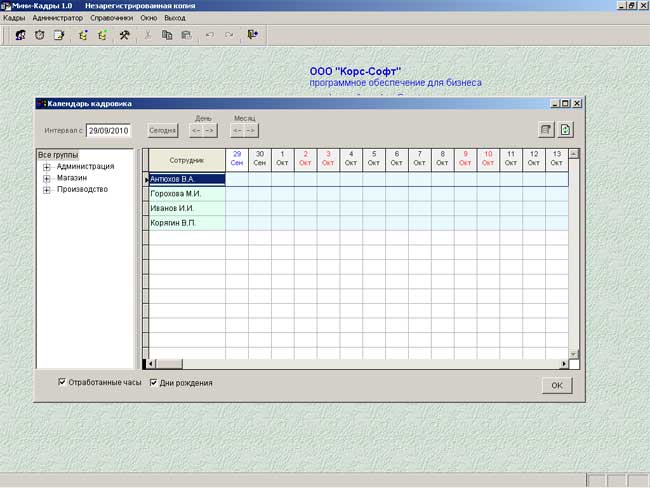This screenshot has height=488, width=650.
Task: Click the printer icon in calendar window
Action: tap(546, 130)
